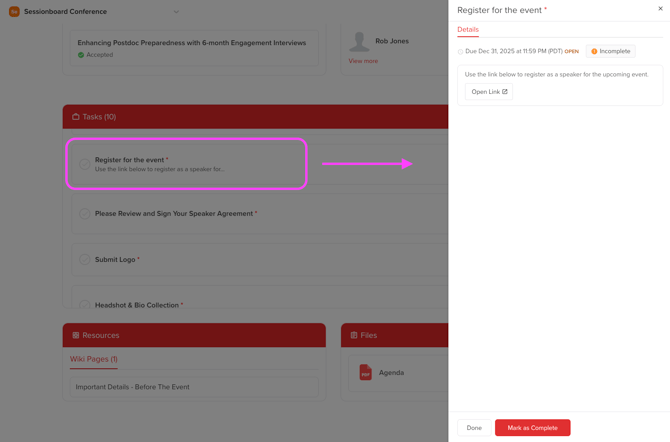The height and width of the screenshot is (442, 670).
Task: Check the Speaker Agreement task circle
Action: point(85,214)
